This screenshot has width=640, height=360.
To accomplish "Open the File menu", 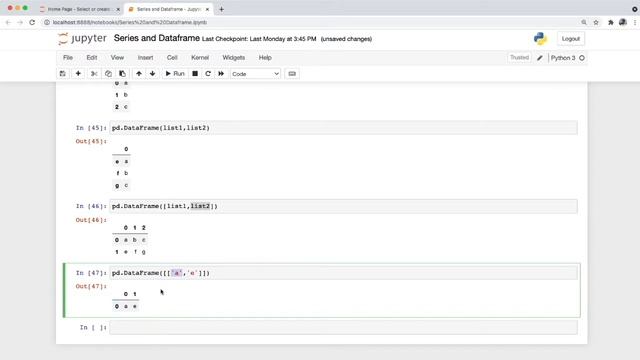I will tap(68, 58).
